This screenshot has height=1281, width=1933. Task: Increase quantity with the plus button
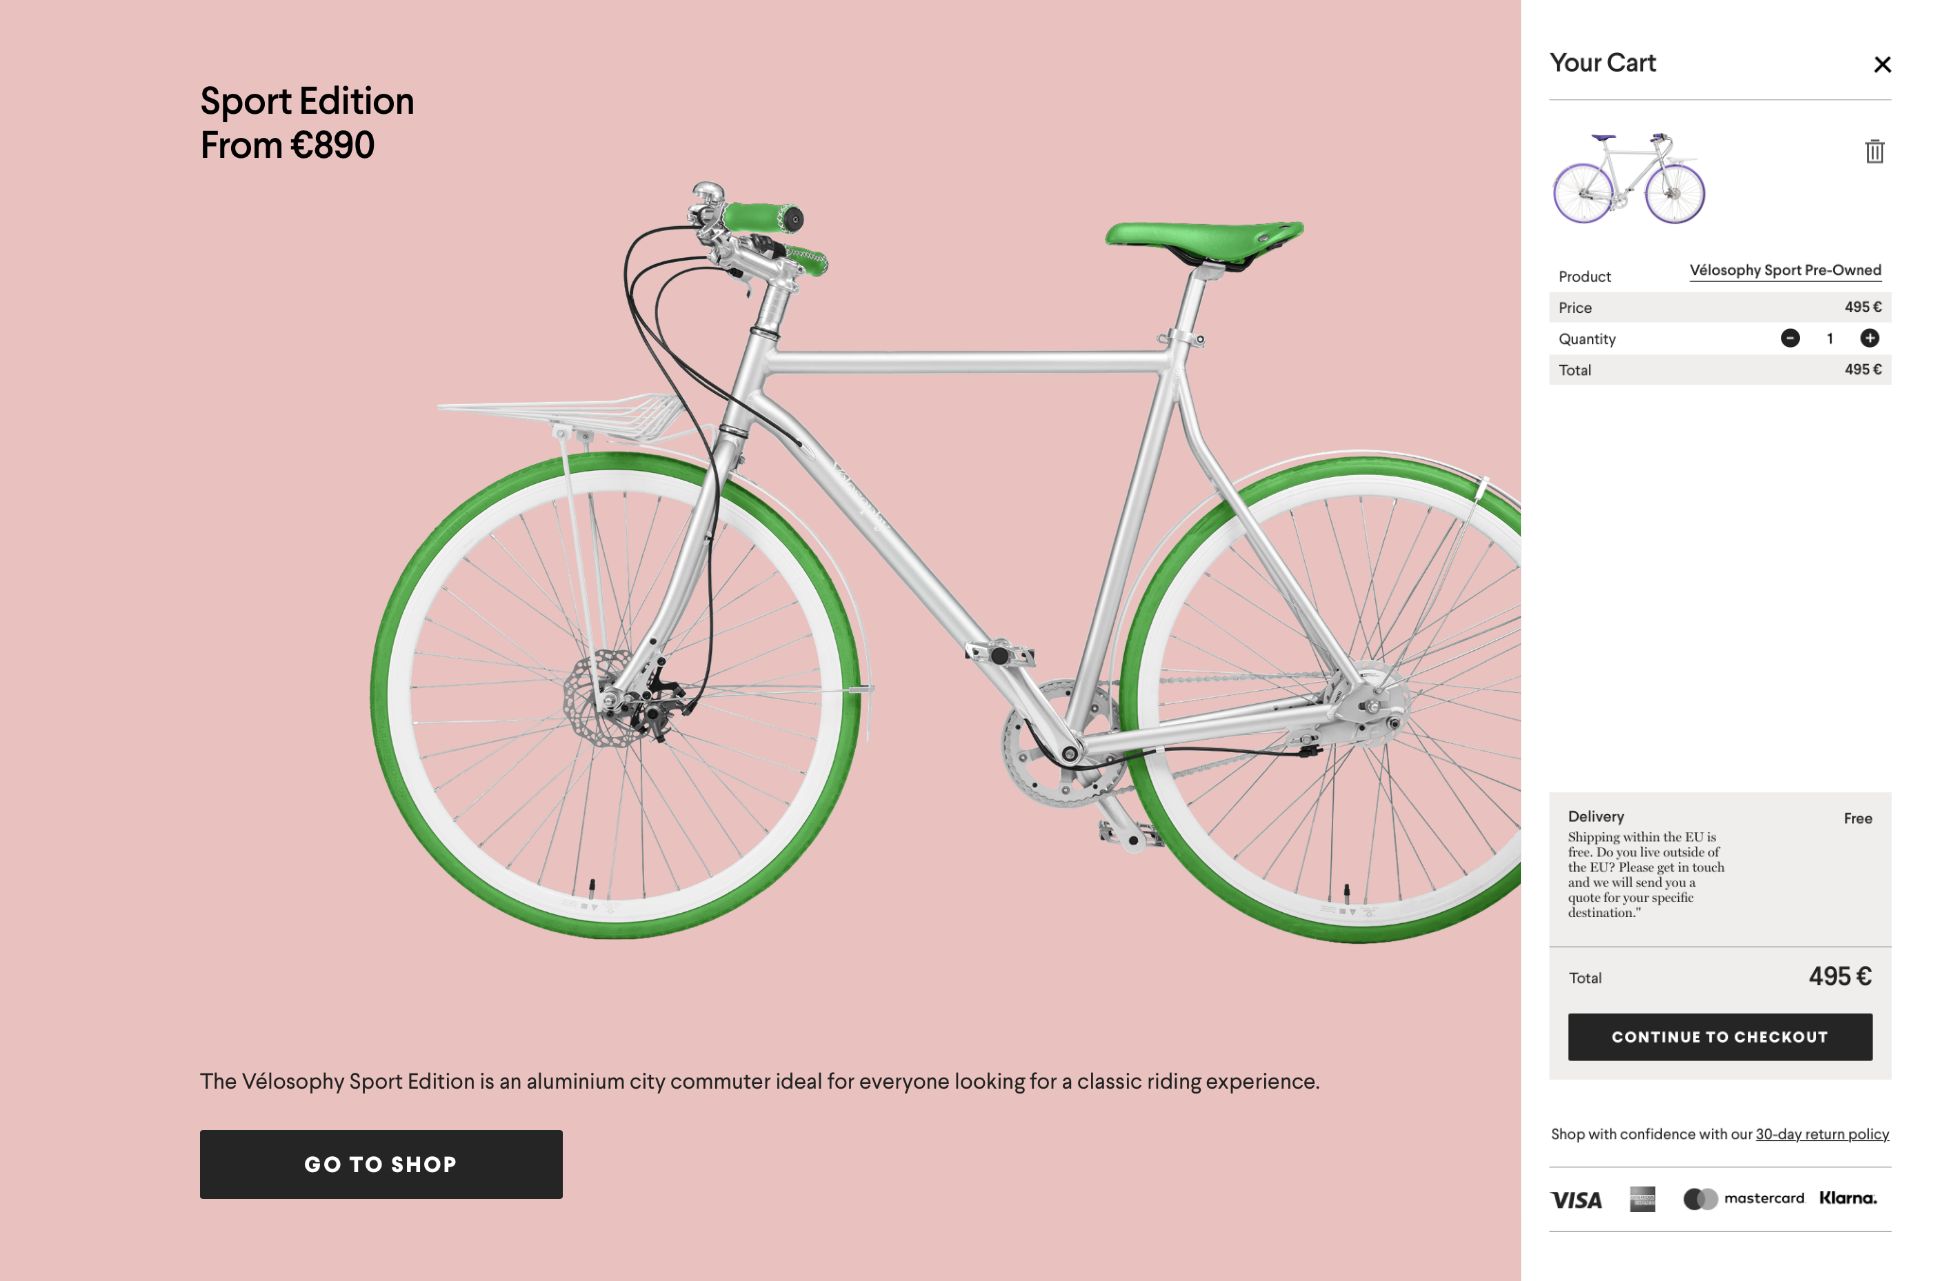(1869, 339)
